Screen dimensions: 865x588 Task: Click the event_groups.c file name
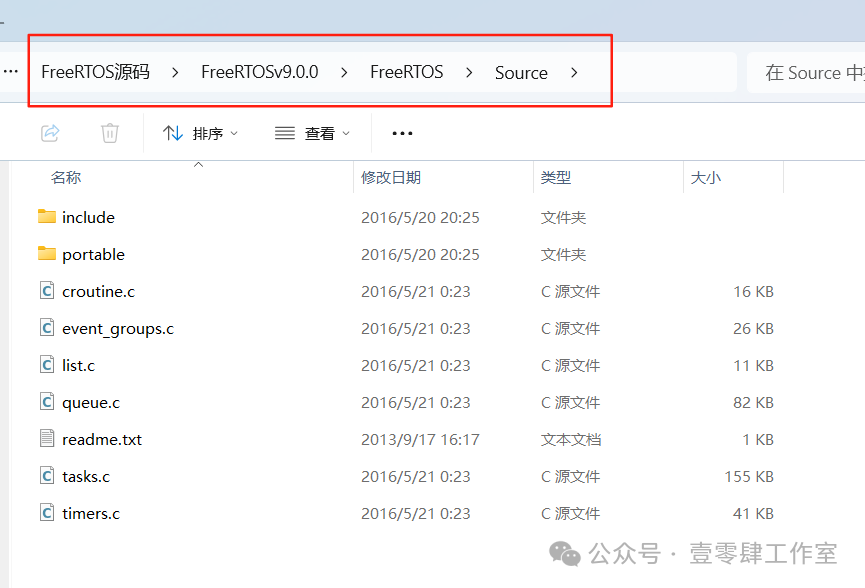coord(118,329)
